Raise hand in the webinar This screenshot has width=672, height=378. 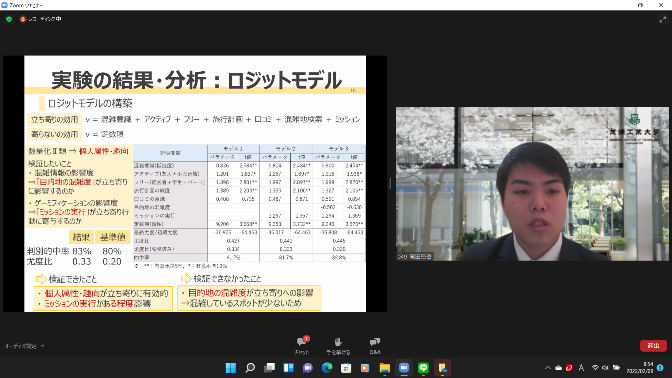[338, 345]
